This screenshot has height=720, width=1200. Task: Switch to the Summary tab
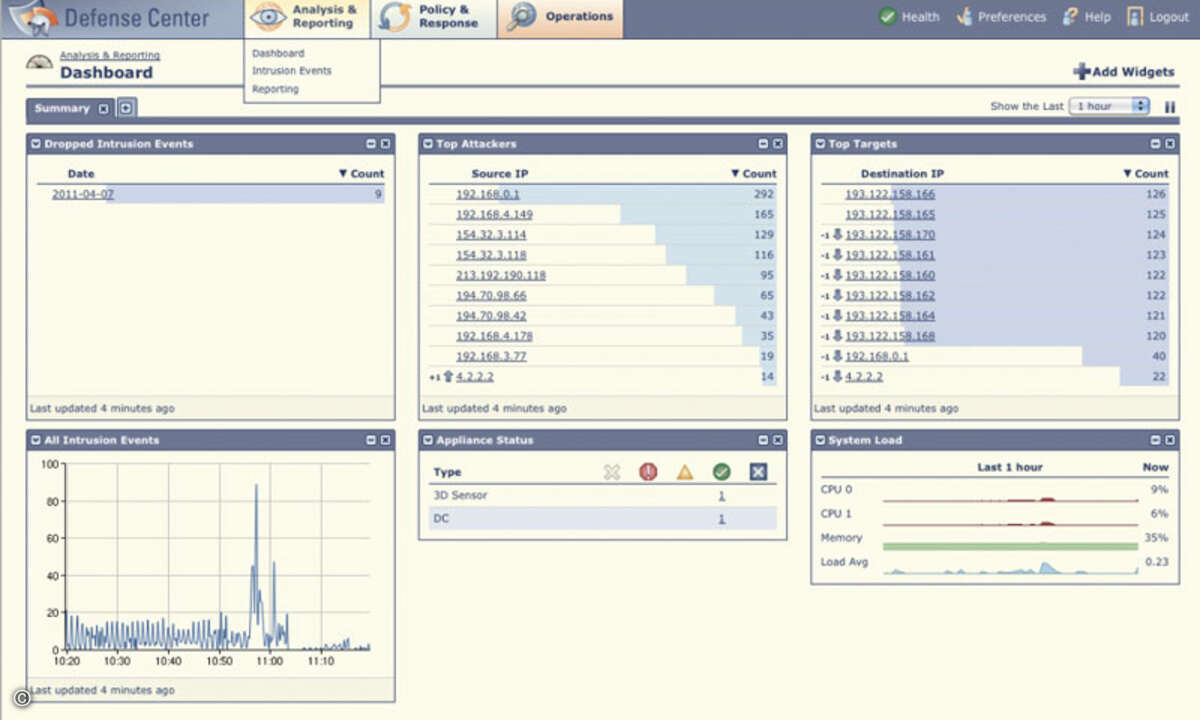coord(62,108)
